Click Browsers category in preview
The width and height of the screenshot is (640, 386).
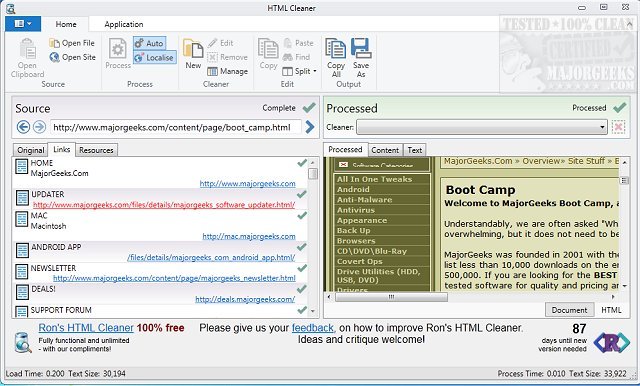point(356,241)
